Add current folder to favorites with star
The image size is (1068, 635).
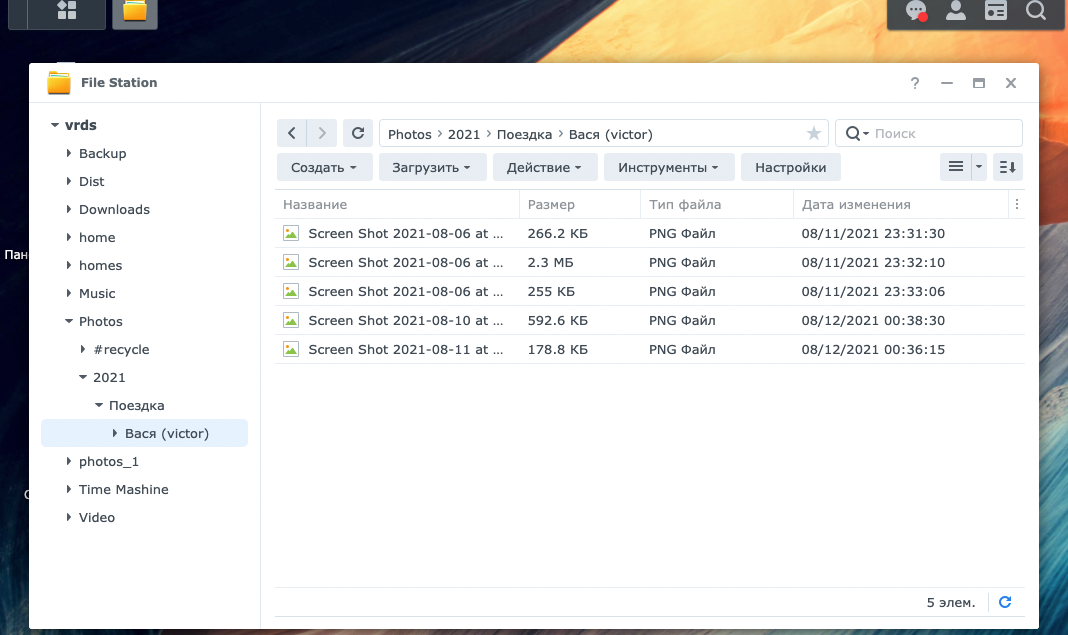point(813,134)
